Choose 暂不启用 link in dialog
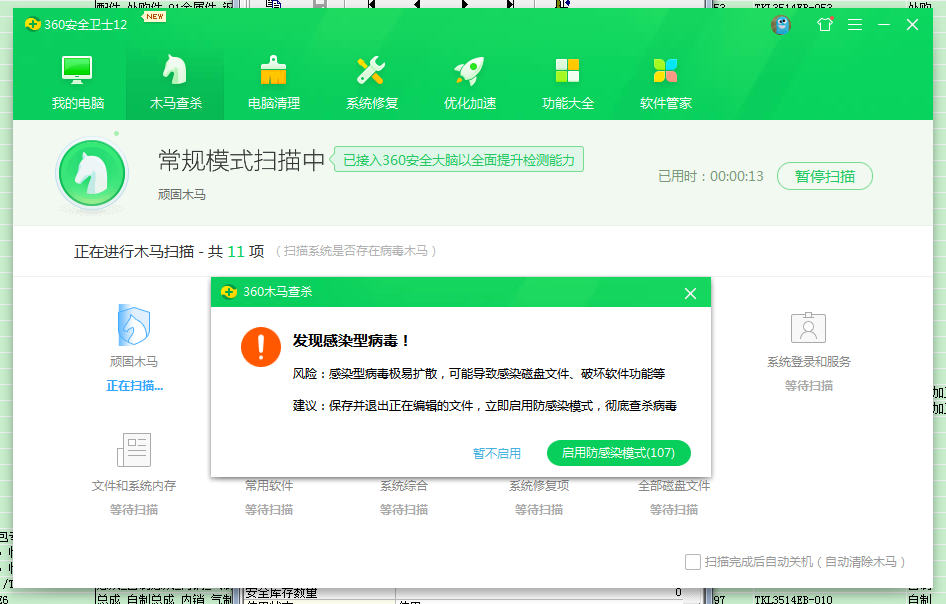946x604 pixels. tap(497, 453)
